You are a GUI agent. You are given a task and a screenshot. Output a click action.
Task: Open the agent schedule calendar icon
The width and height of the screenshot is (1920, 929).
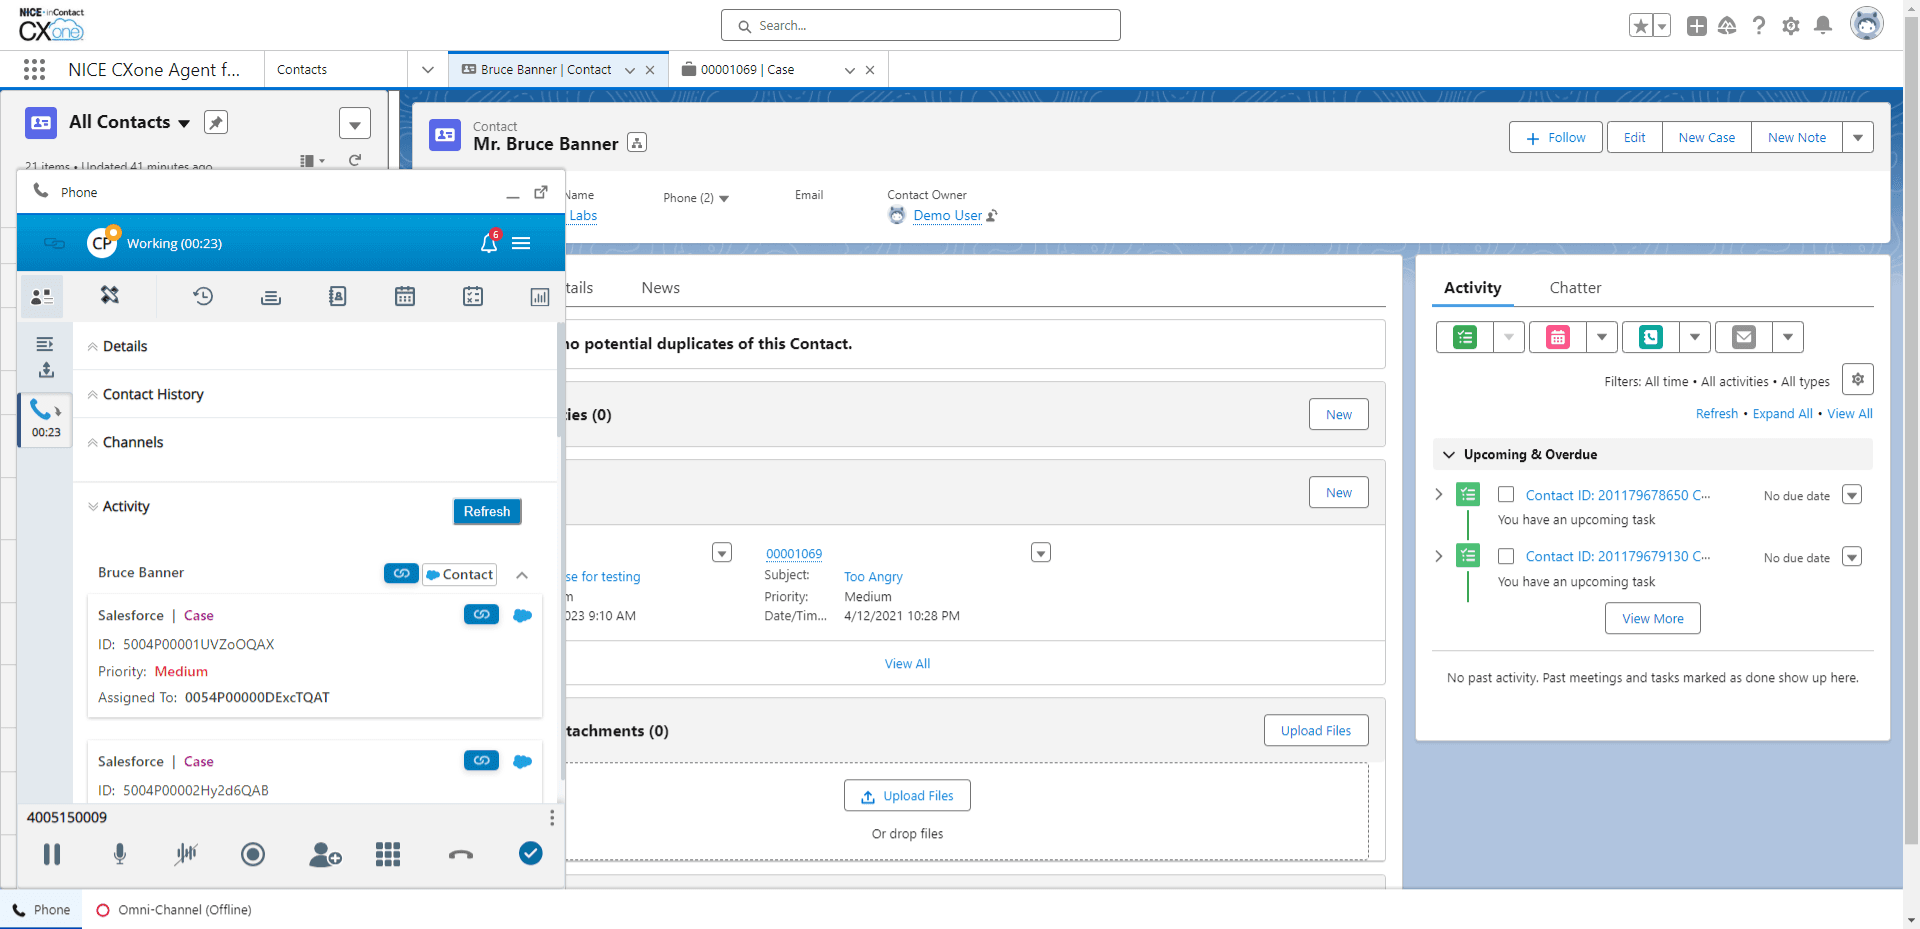click(405, 296)
